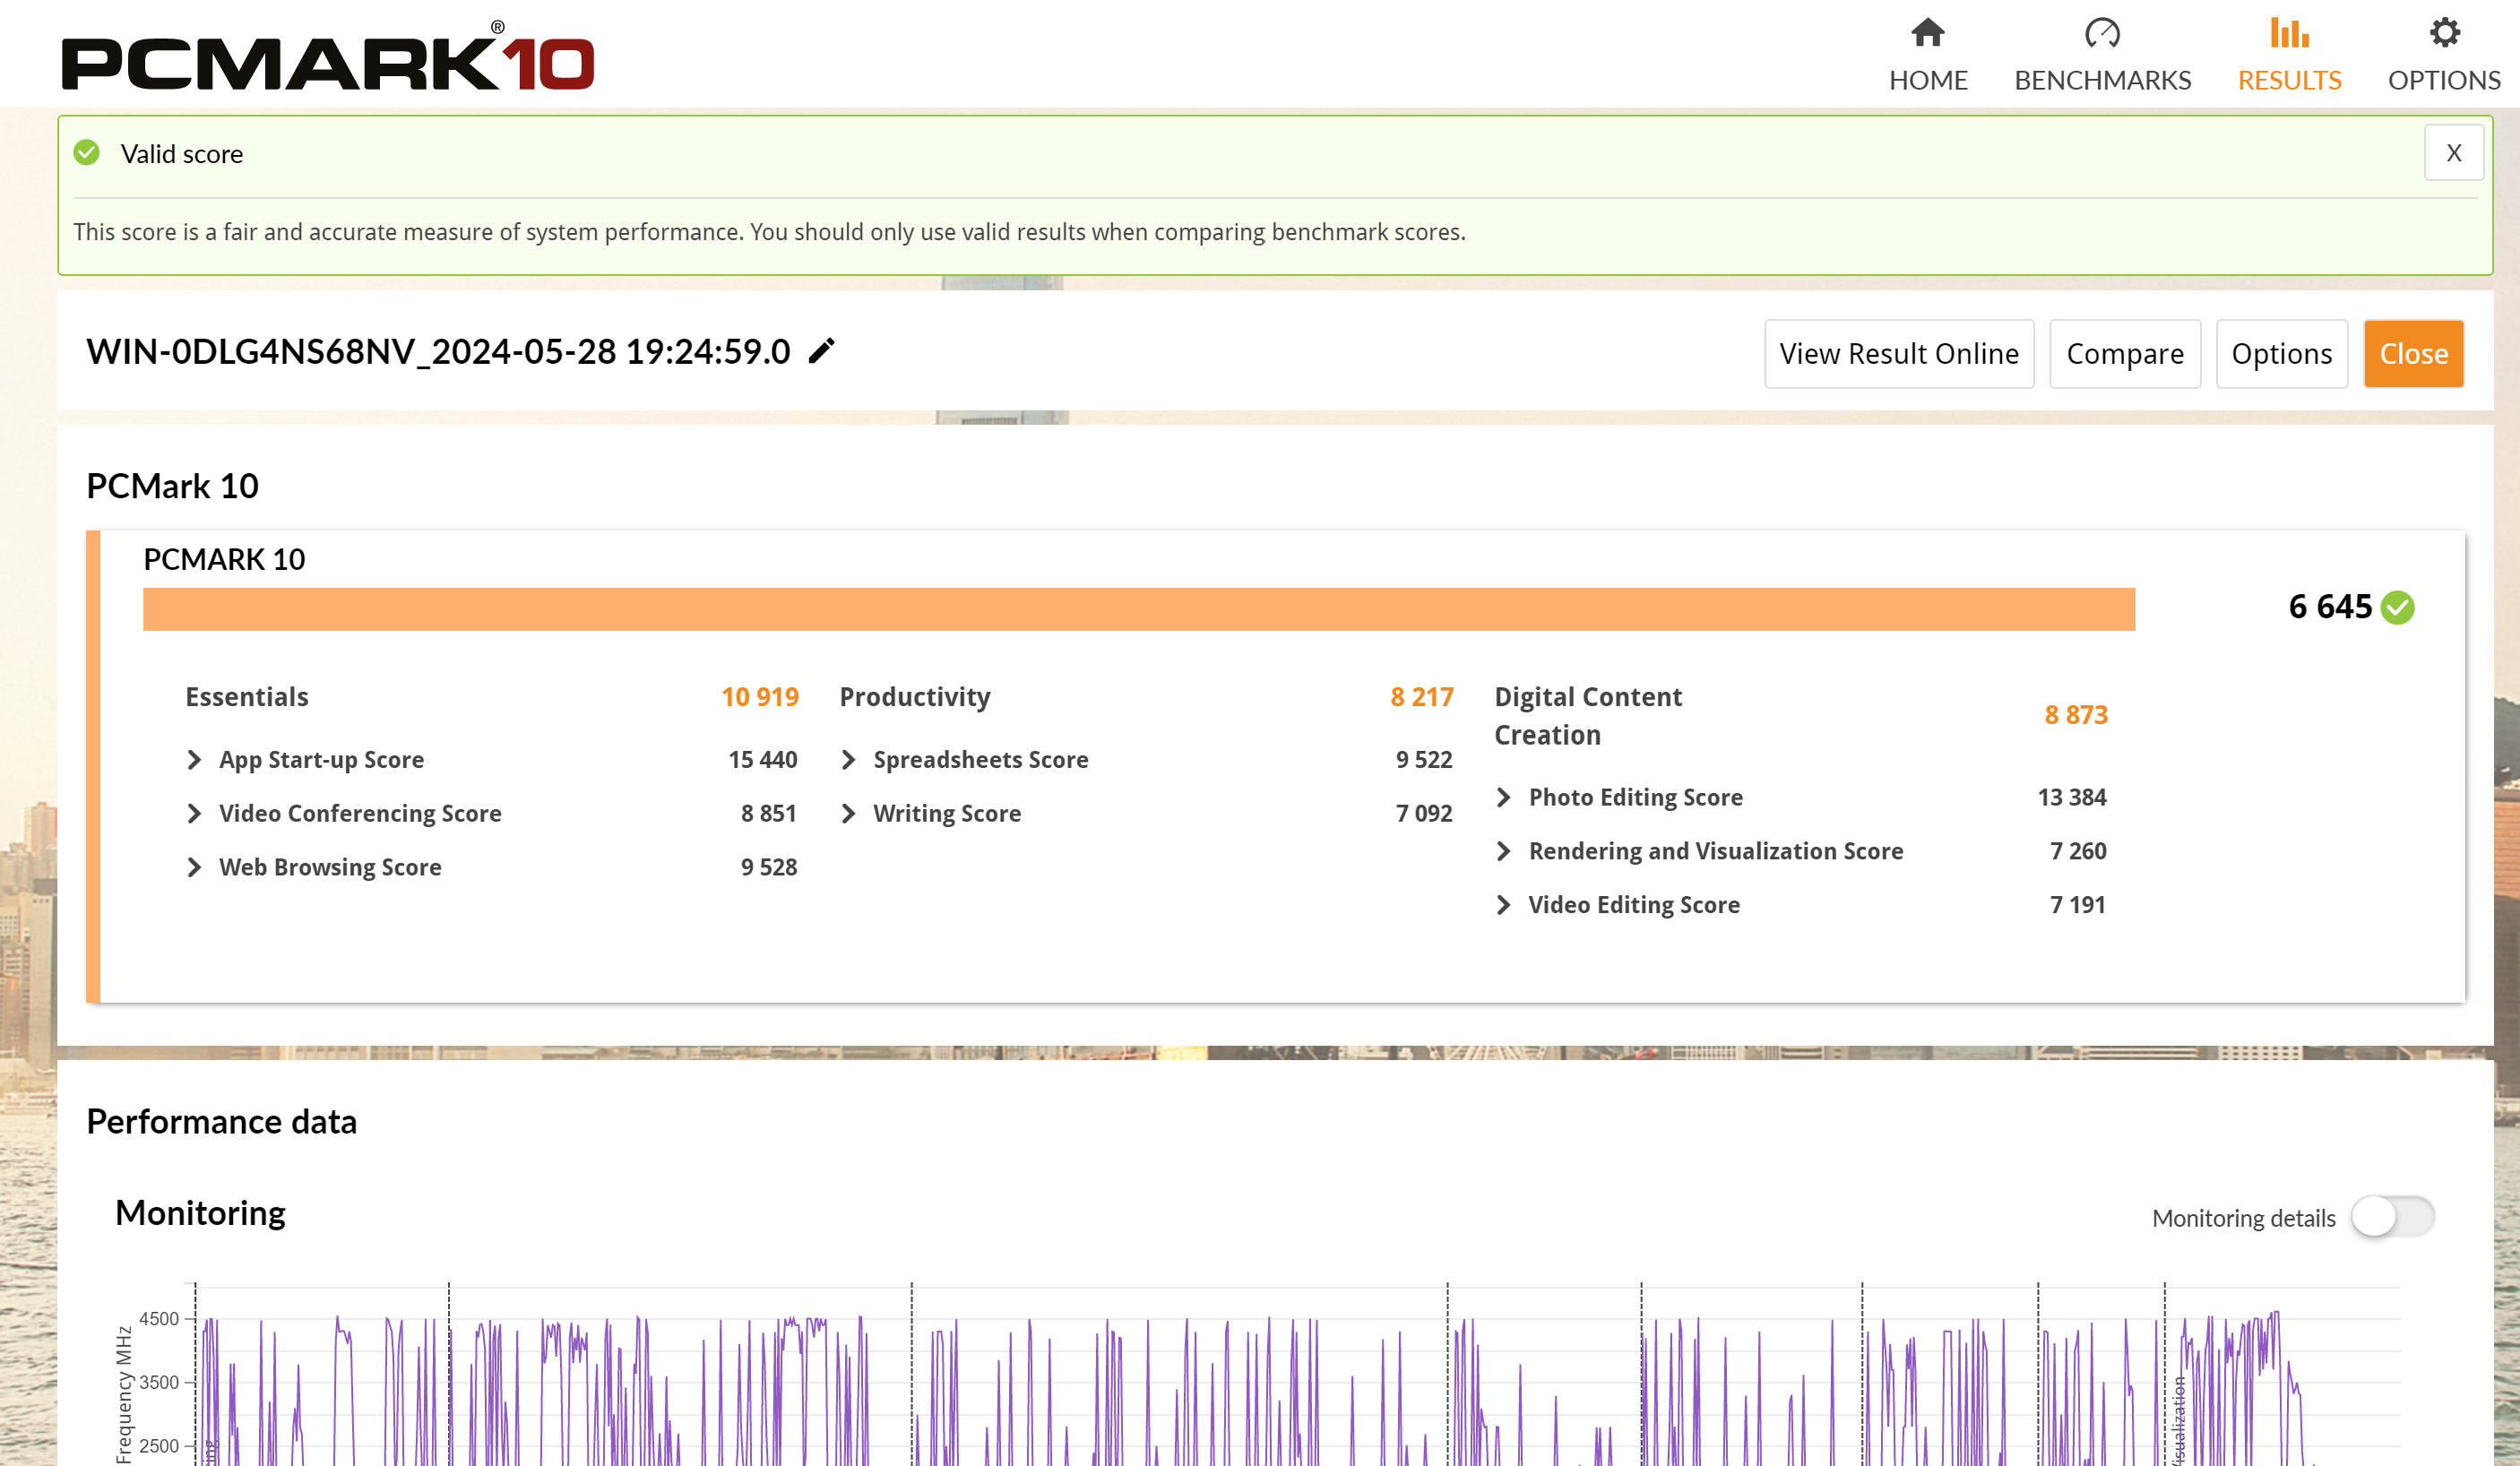The image size is (2520, 1466).
Task: Expand Video Conferencing Score details
Action: pos(194,814)
